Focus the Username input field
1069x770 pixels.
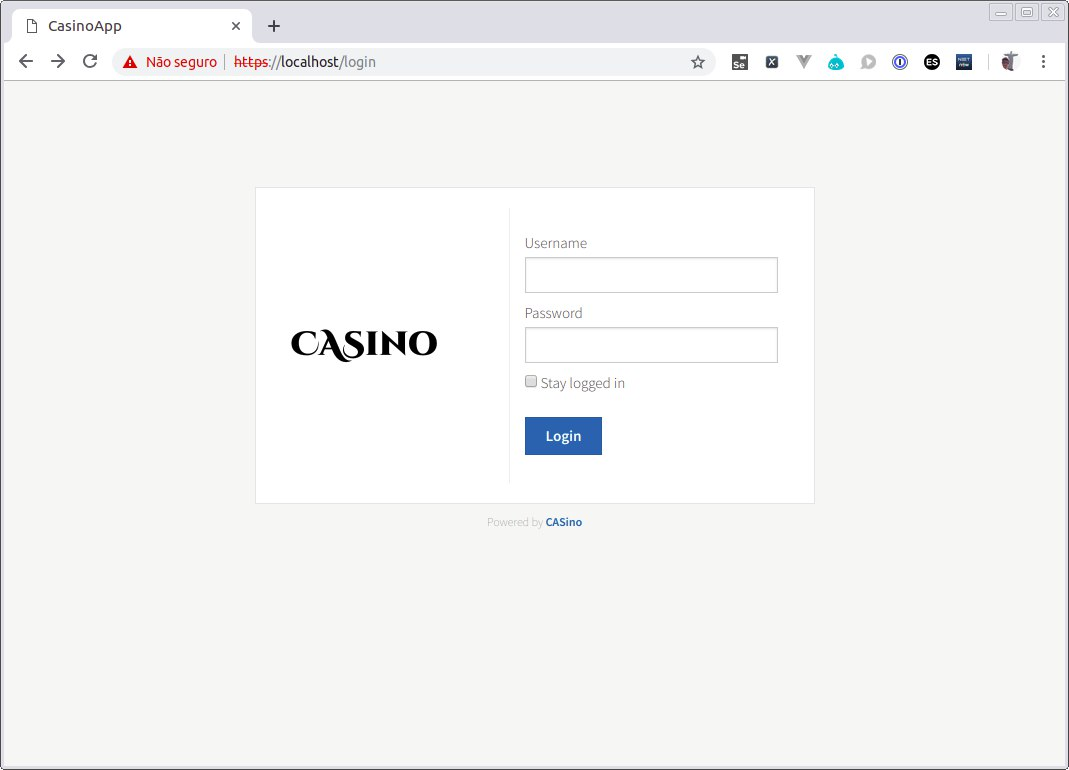click(651, 275)
